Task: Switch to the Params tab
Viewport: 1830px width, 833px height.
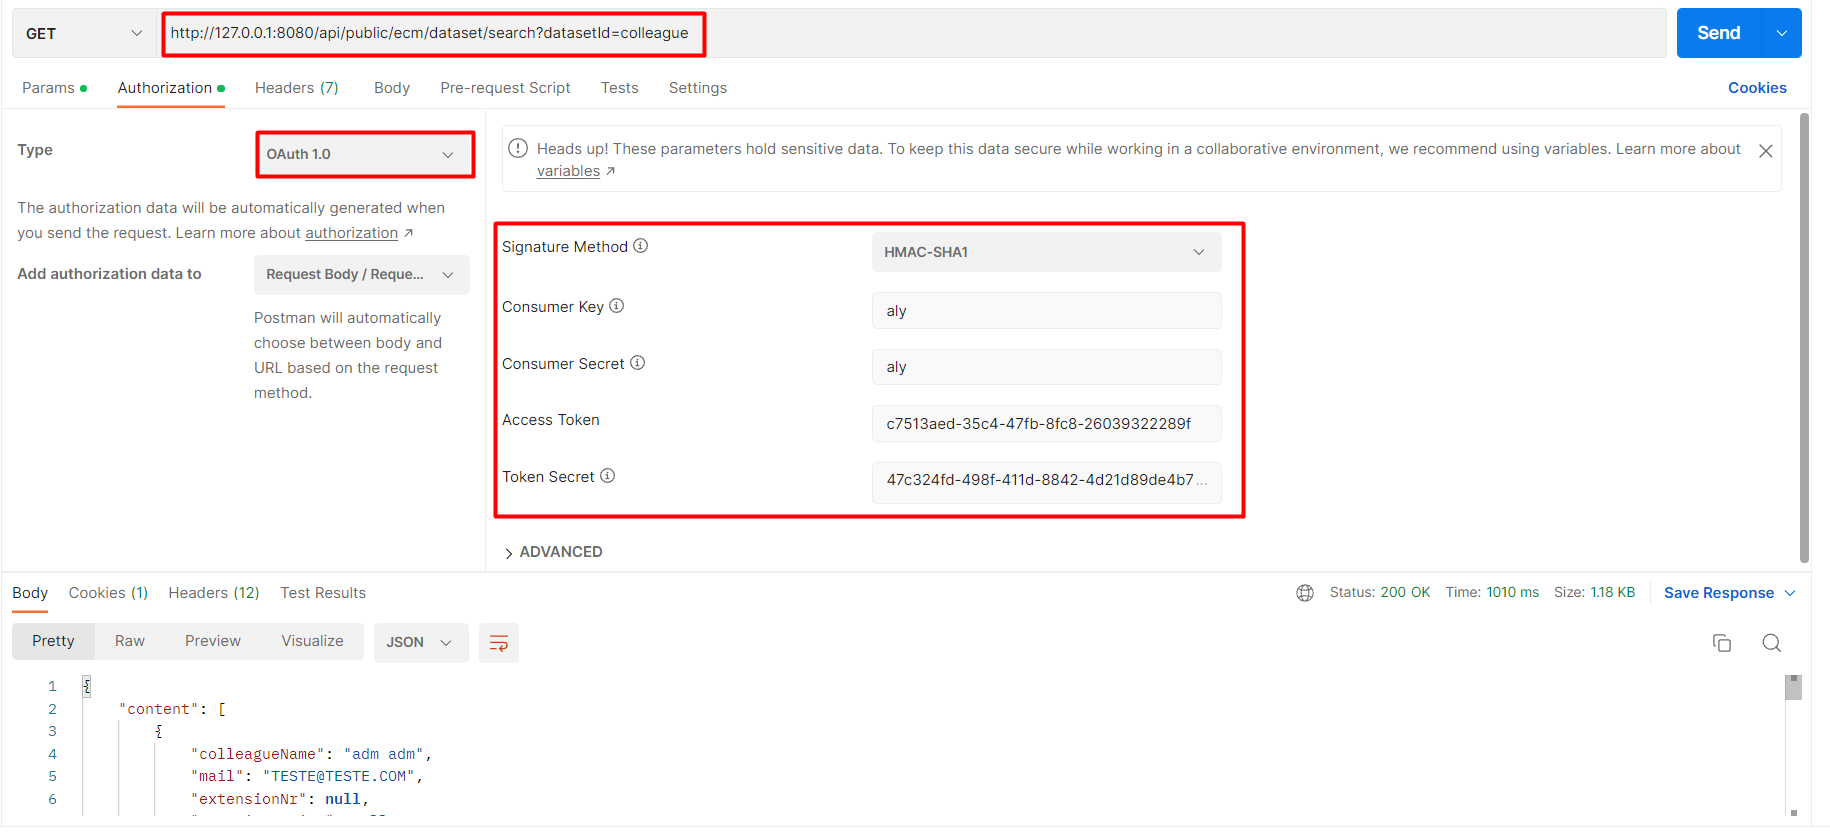Action: pyautogui.click(x=54, y=88)
